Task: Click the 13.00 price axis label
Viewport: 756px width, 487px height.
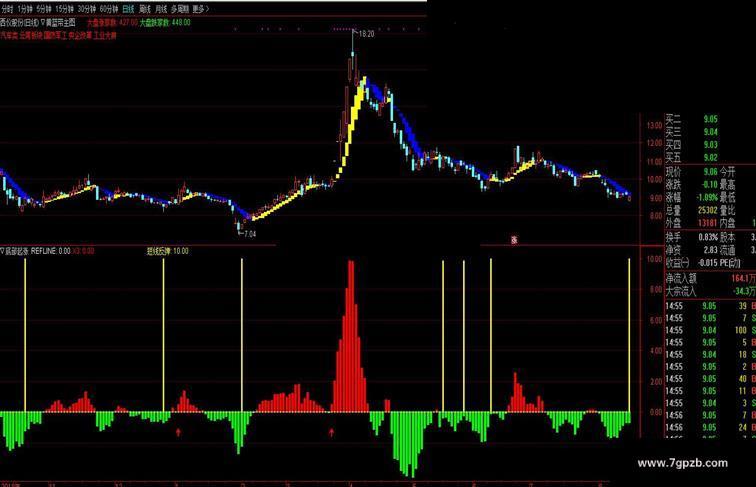Action: point(654,125)
